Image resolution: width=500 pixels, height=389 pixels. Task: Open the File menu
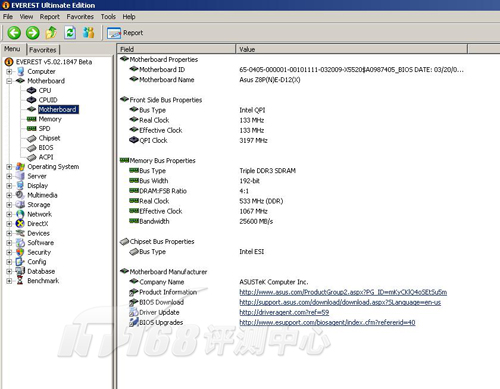pos(8,17)
